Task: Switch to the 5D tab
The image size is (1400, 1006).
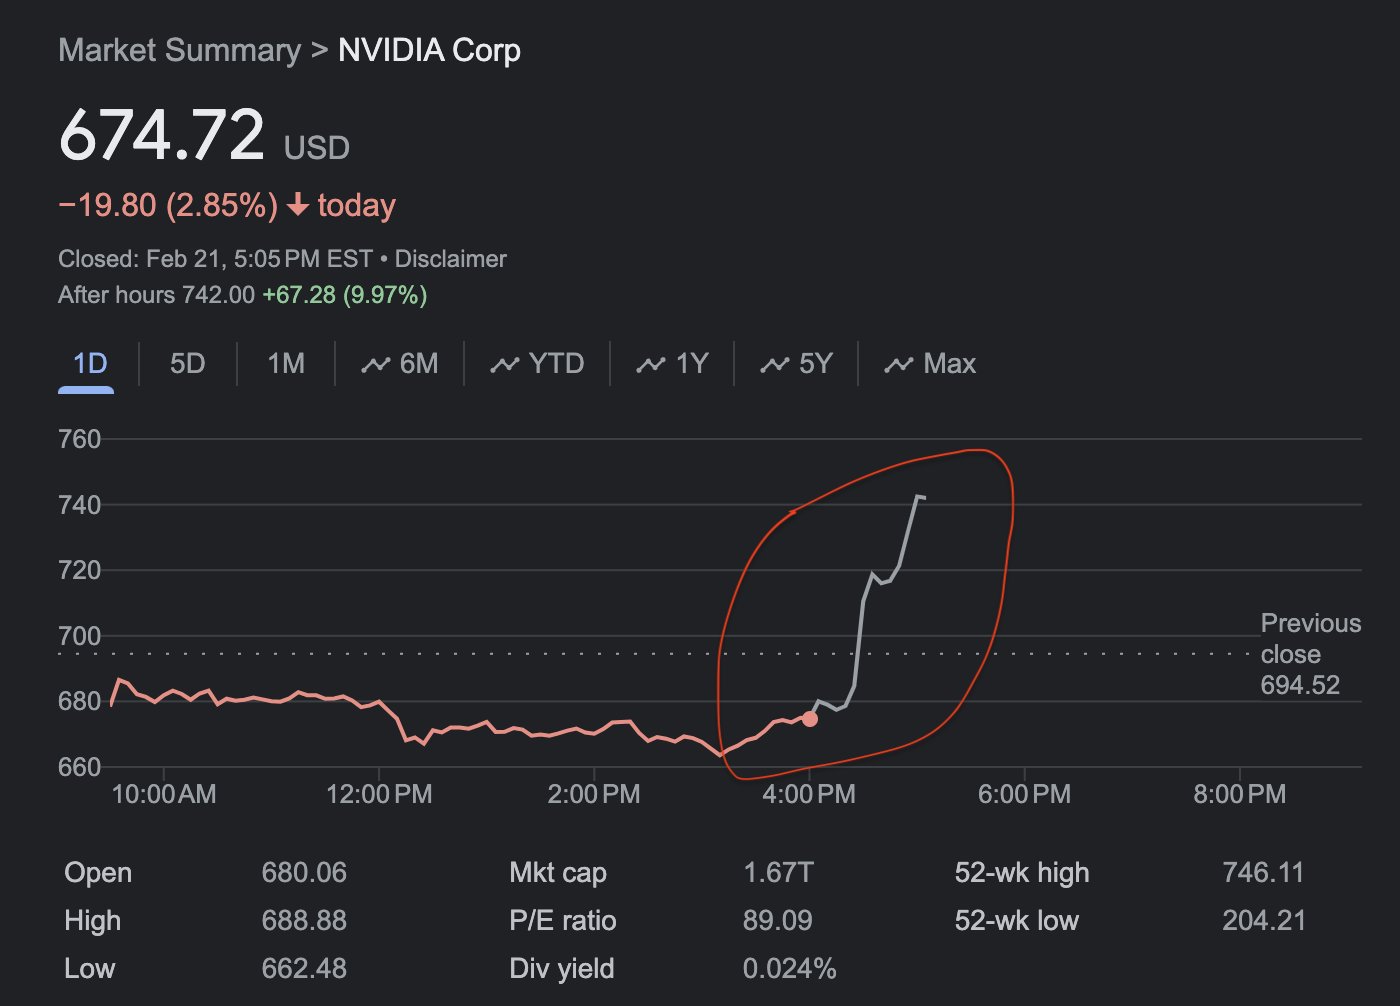Action: coord(187,363)
